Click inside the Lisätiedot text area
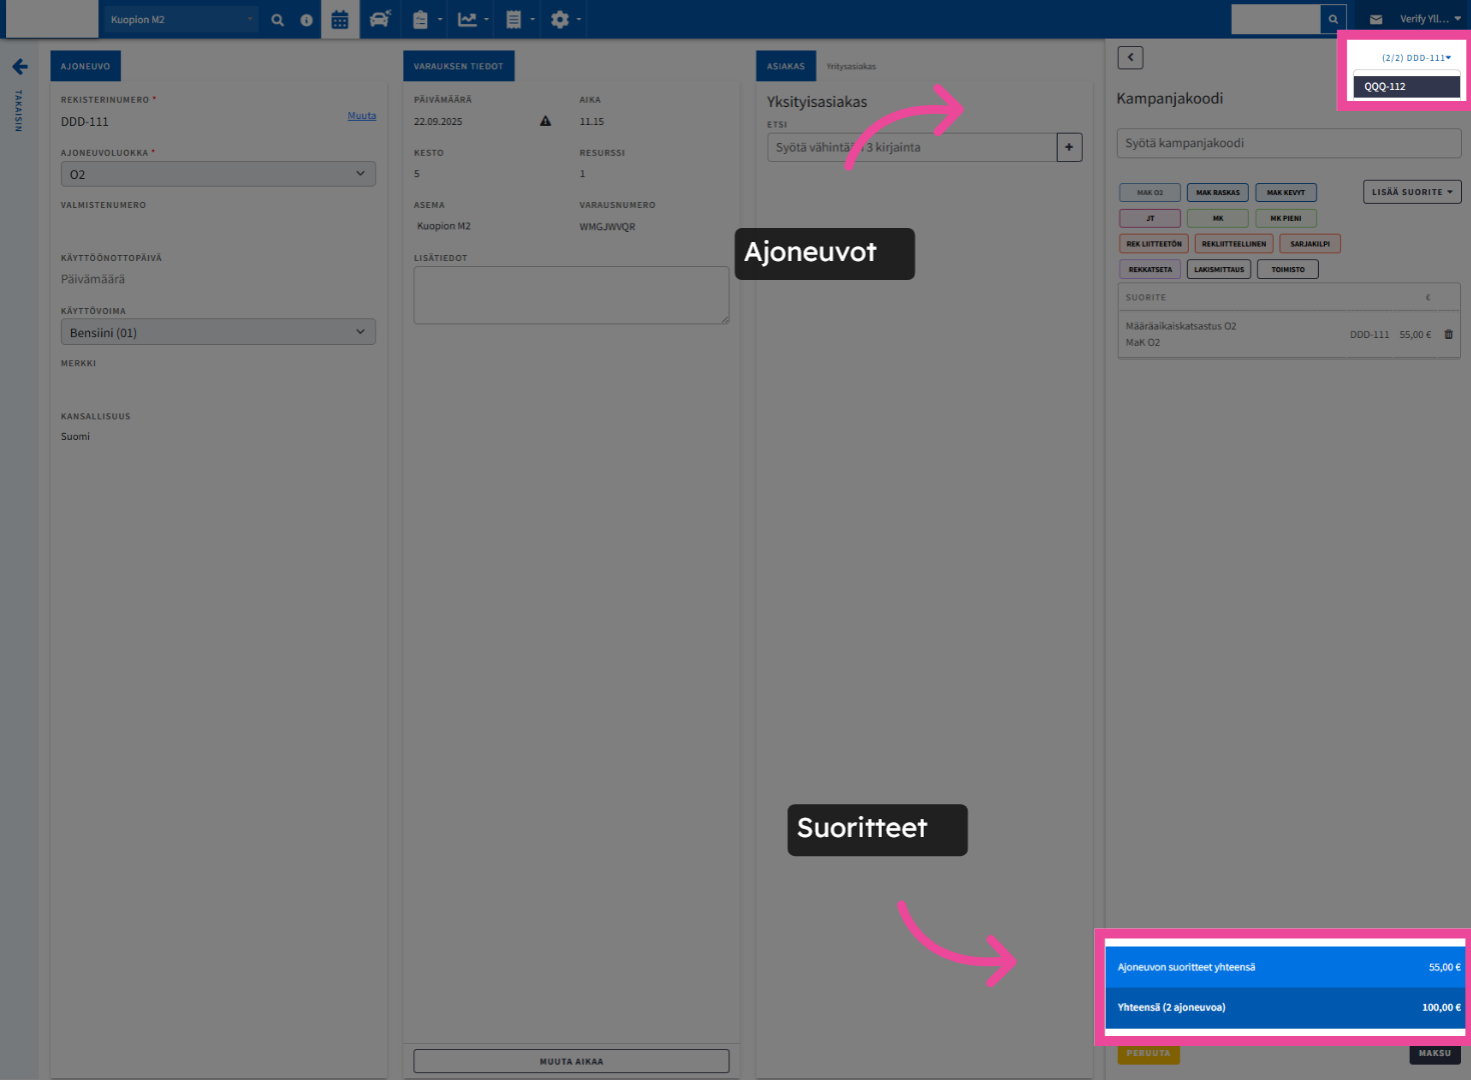The height and width of the screenshot is (1080, 1471). click(571, 295)
